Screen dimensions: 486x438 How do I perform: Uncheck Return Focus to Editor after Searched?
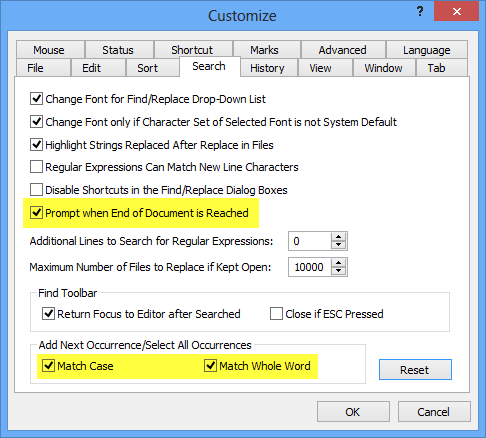pyautogui.click(x=48, y=314)
